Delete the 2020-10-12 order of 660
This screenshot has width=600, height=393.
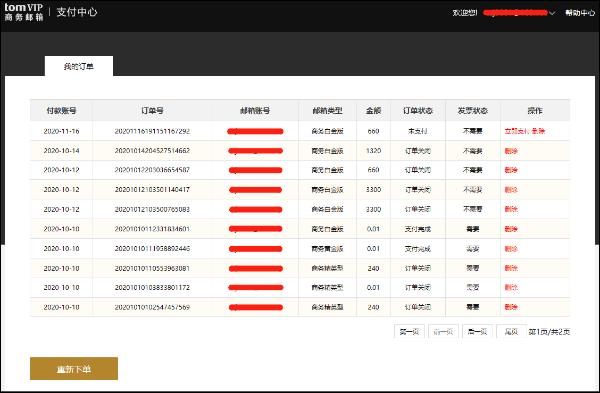pos(511,170)
